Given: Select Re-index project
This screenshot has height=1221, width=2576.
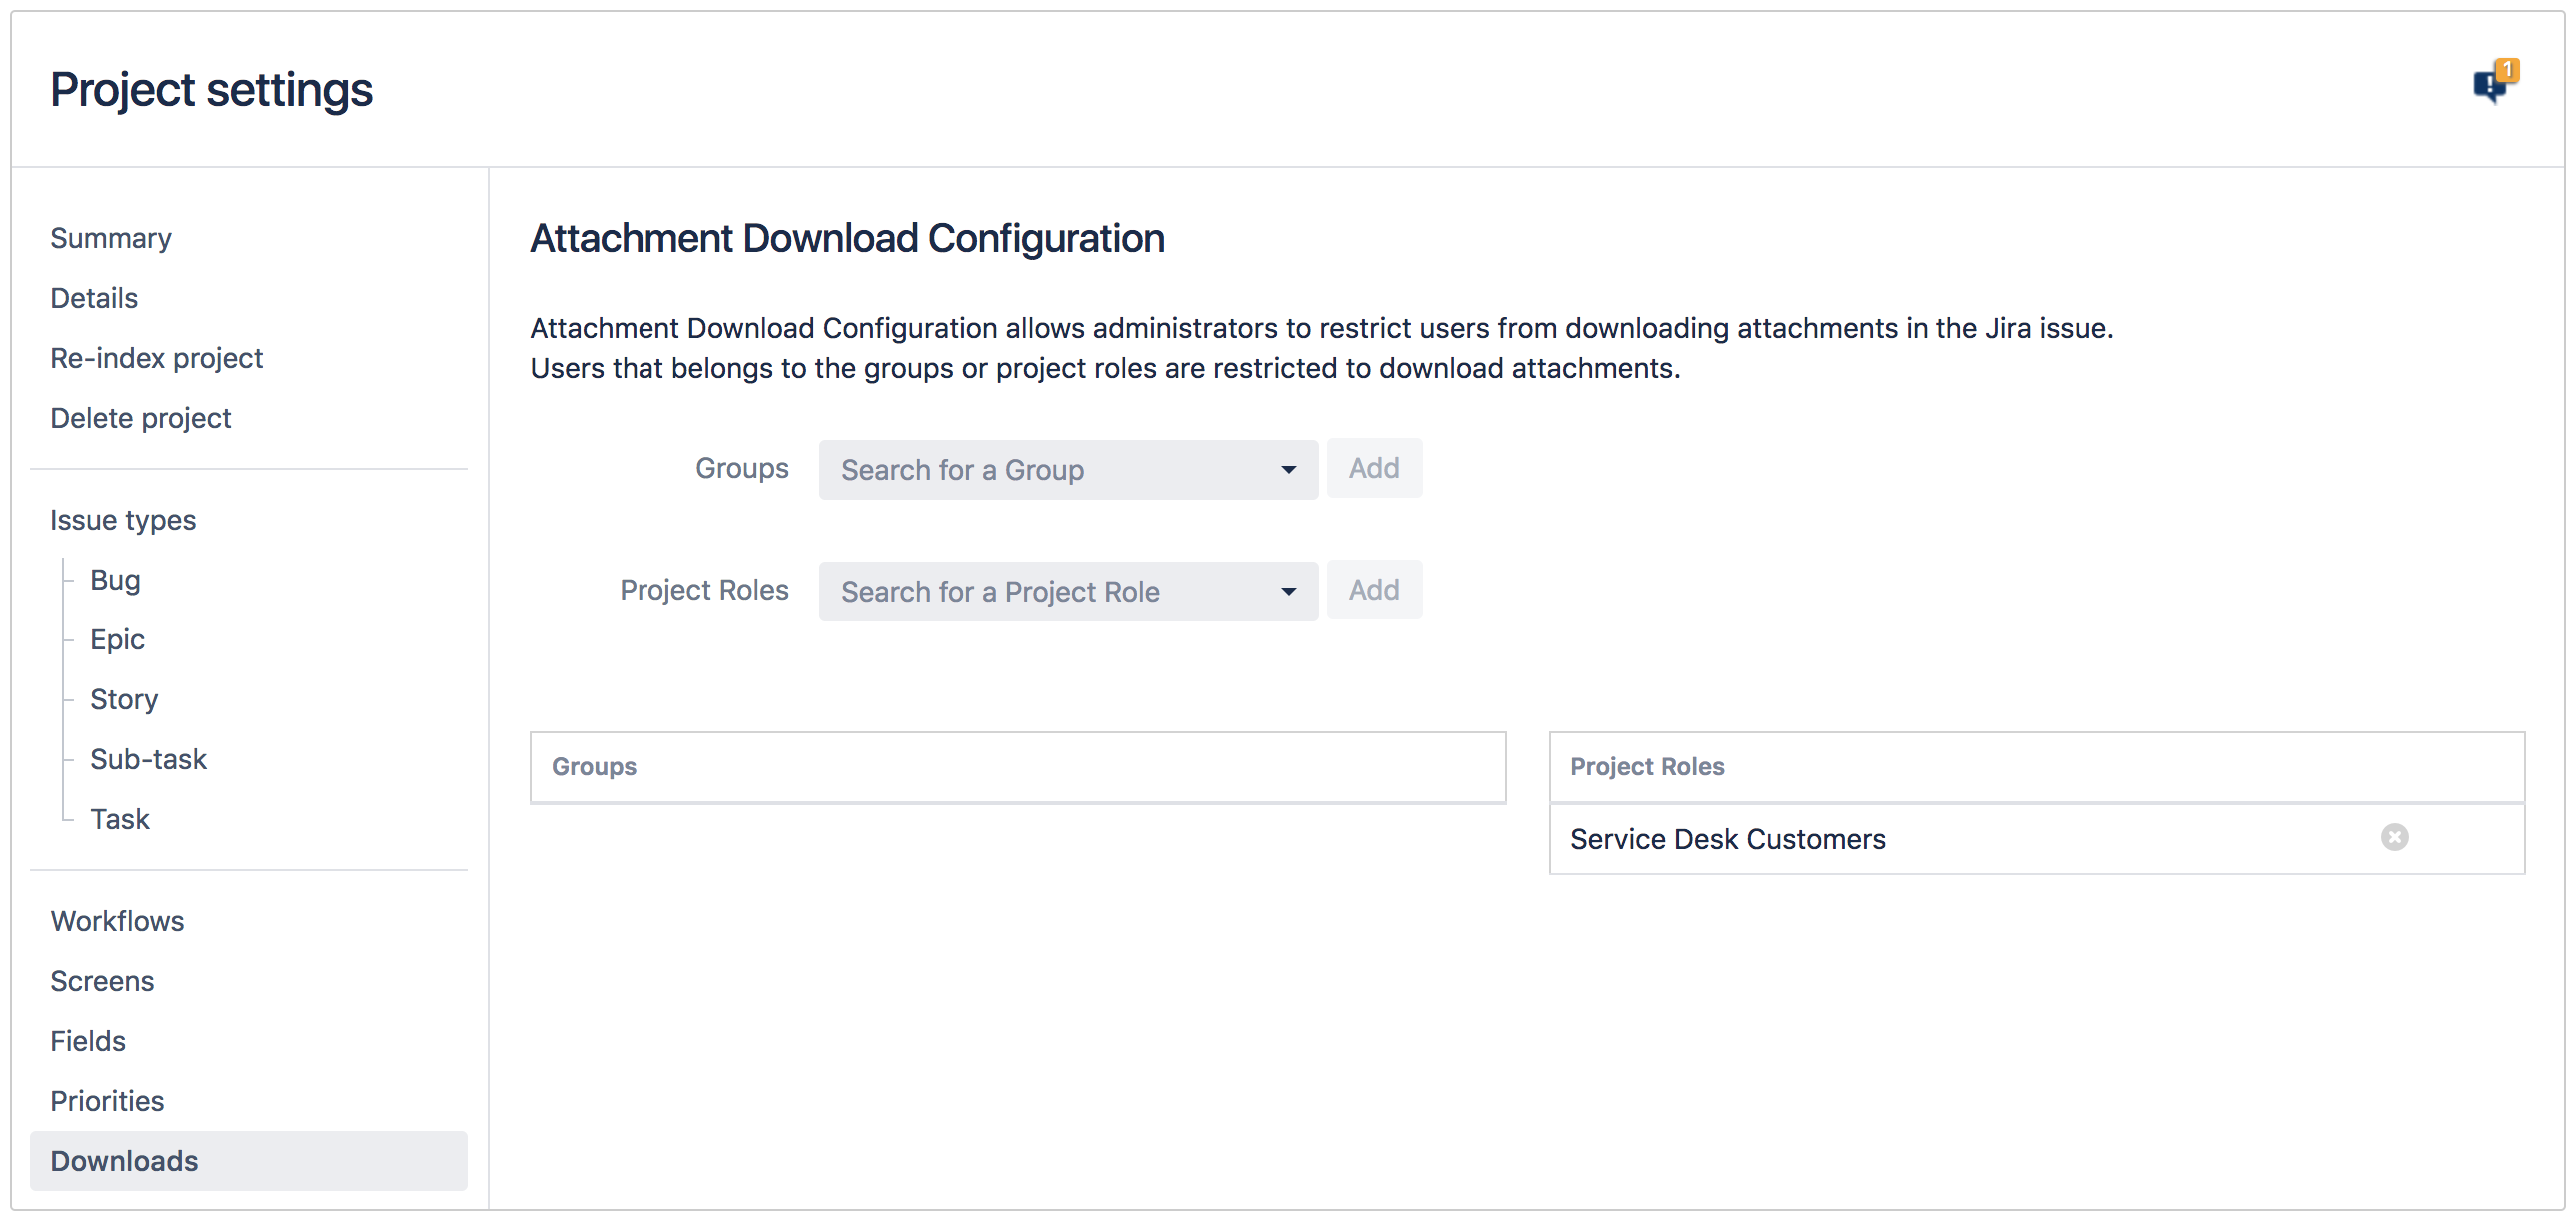Looking at the screenshot, I should (x=156, y=357).
